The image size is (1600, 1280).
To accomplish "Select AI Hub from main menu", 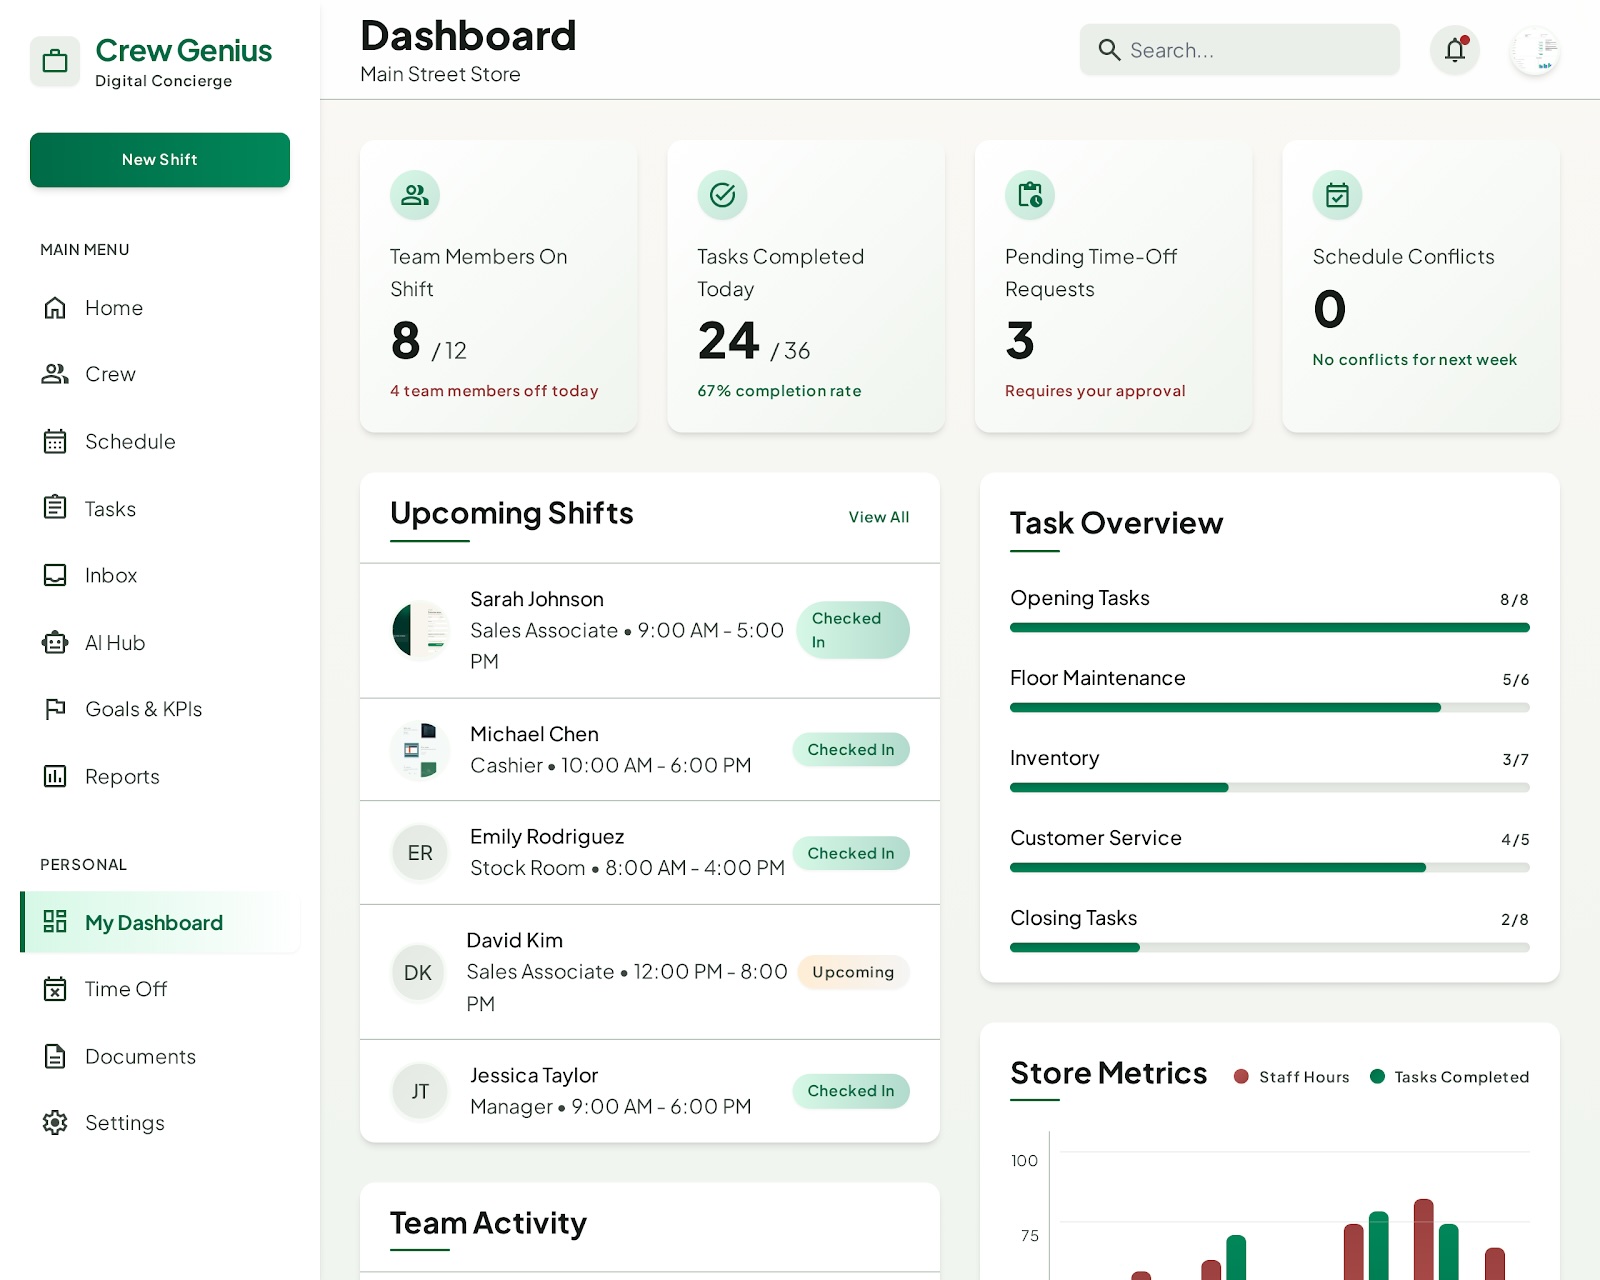I will (x=160, y=642).
